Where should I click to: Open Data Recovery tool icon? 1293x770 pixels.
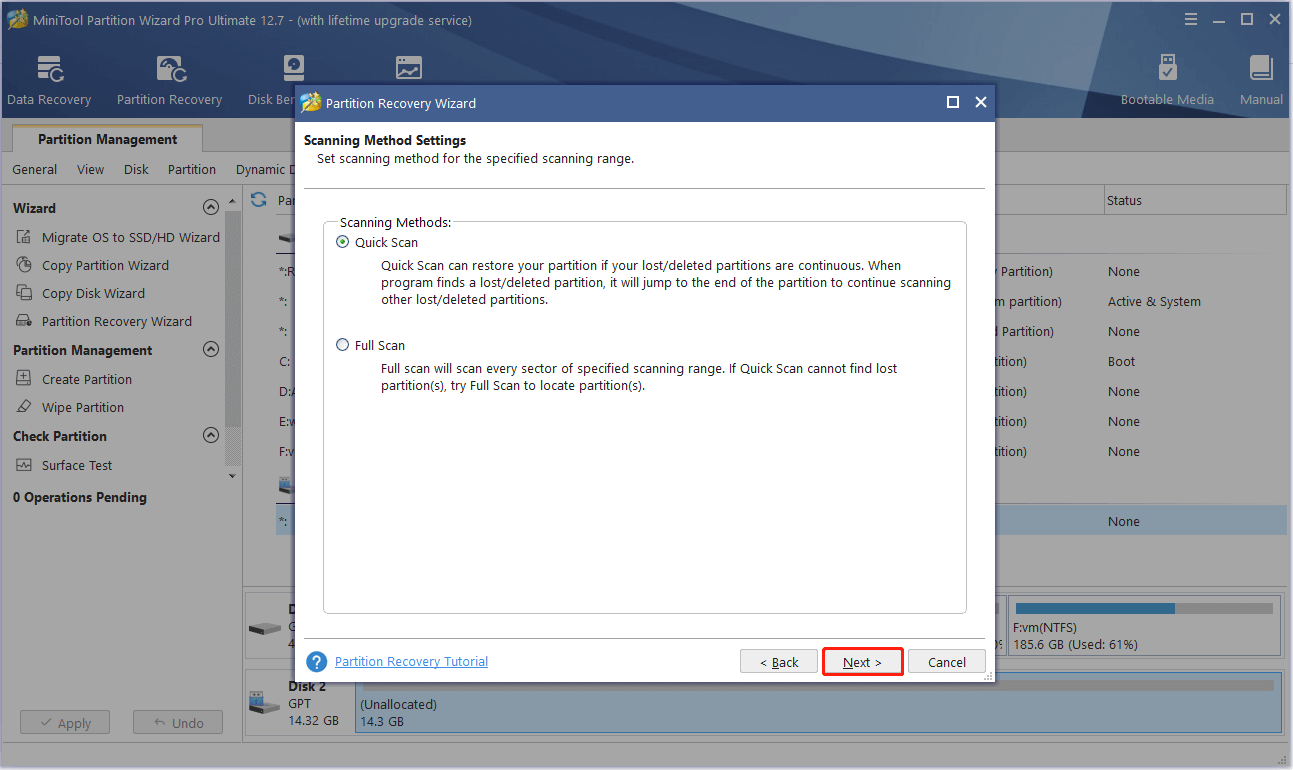point(49,69)
